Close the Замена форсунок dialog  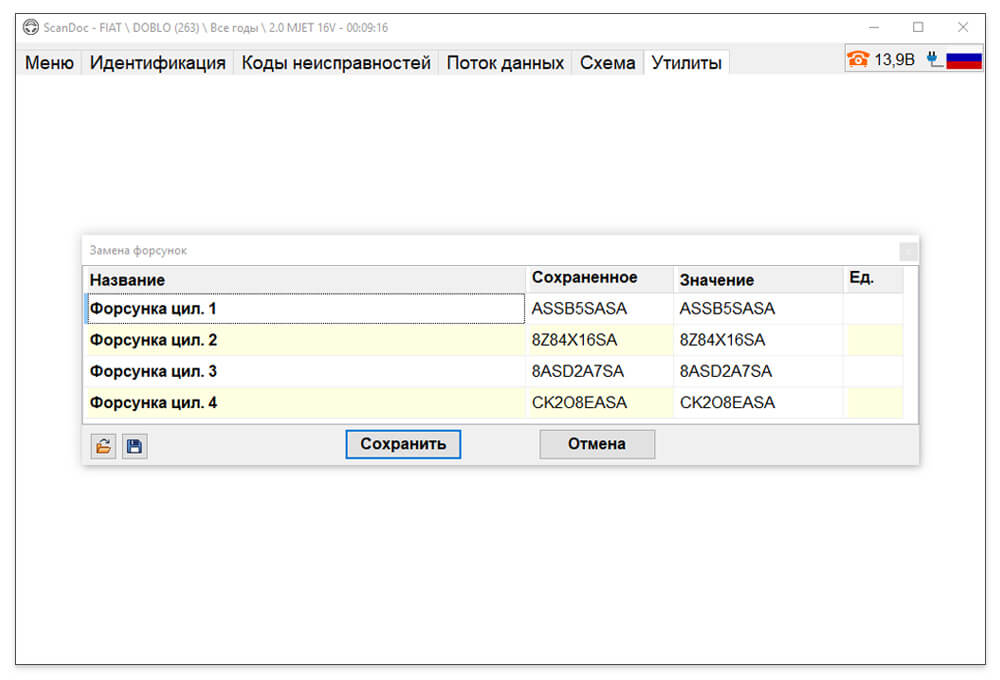909,251
